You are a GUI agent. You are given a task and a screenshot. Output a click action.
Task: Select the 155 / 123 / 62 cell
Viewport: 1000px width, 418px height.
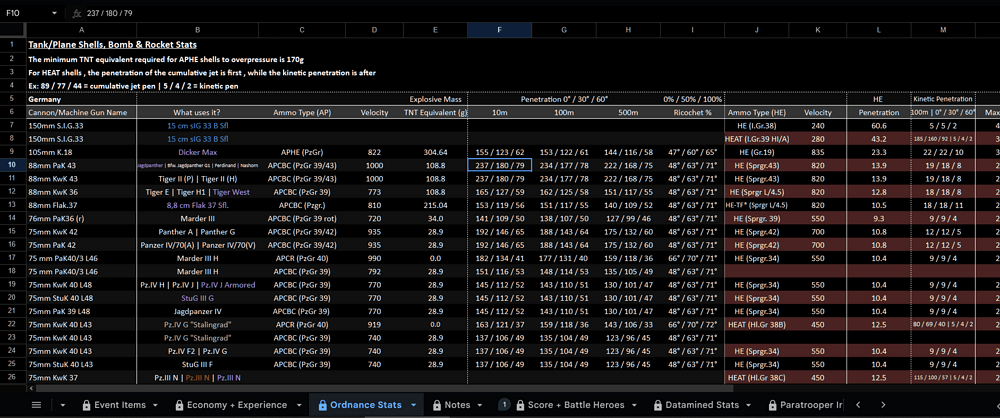[499, 153]
